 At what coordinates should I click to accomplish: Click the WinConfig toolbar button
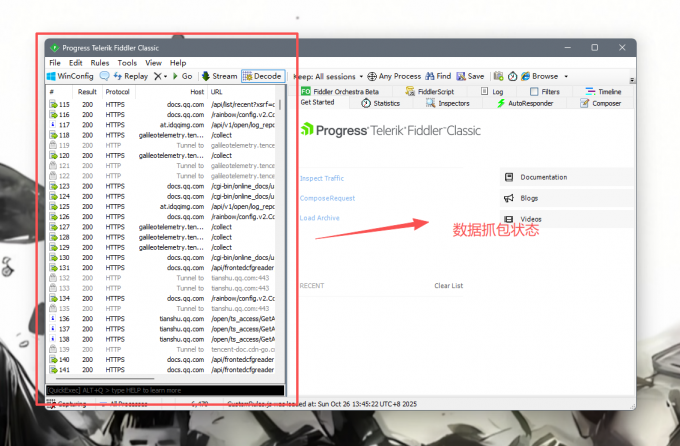(72, 76)
